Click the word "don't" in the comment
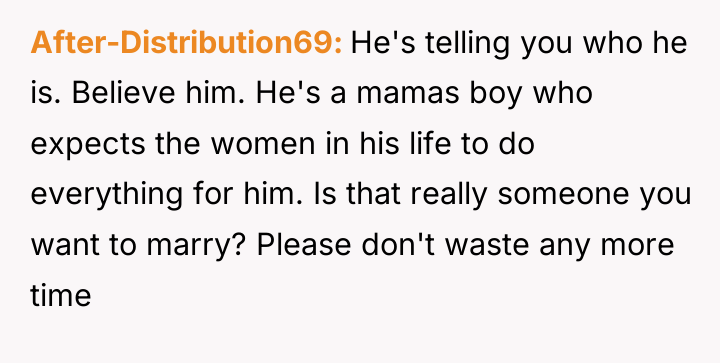The image size is (720, 363). tap(399, 244)
